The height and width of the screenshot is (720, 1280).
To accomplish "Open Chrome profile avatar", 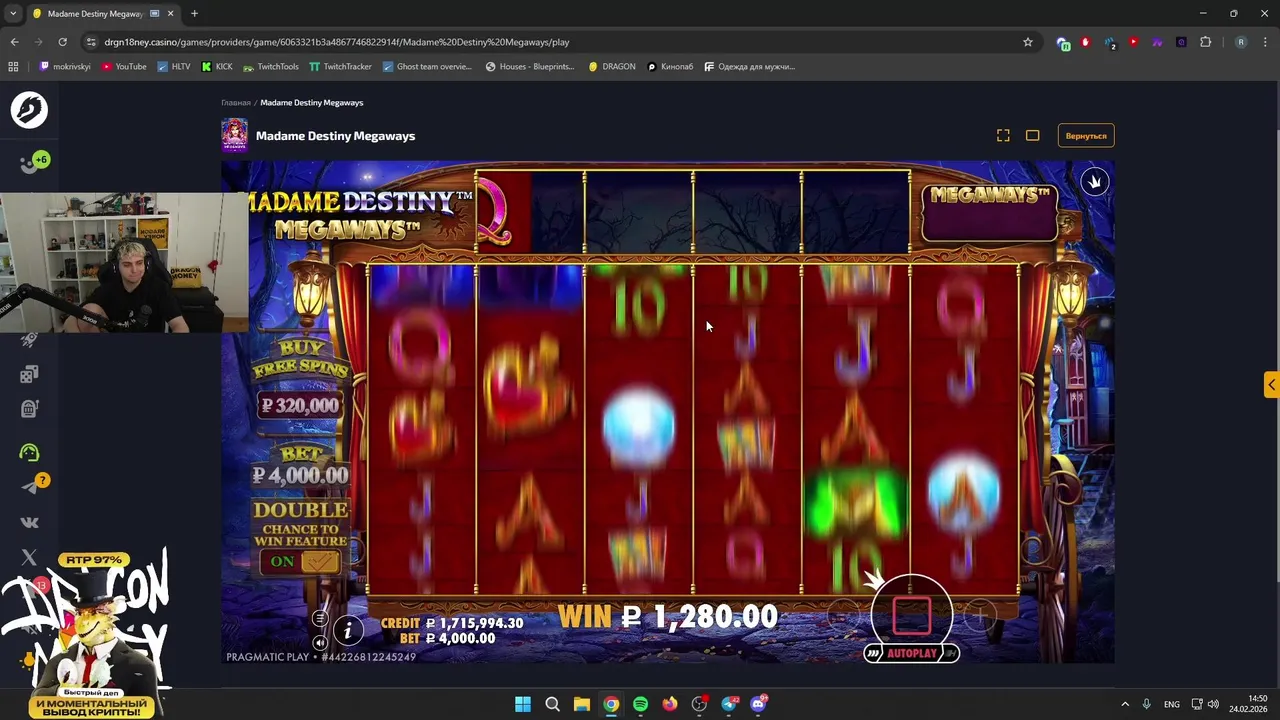I will (x=1241, y=42).
